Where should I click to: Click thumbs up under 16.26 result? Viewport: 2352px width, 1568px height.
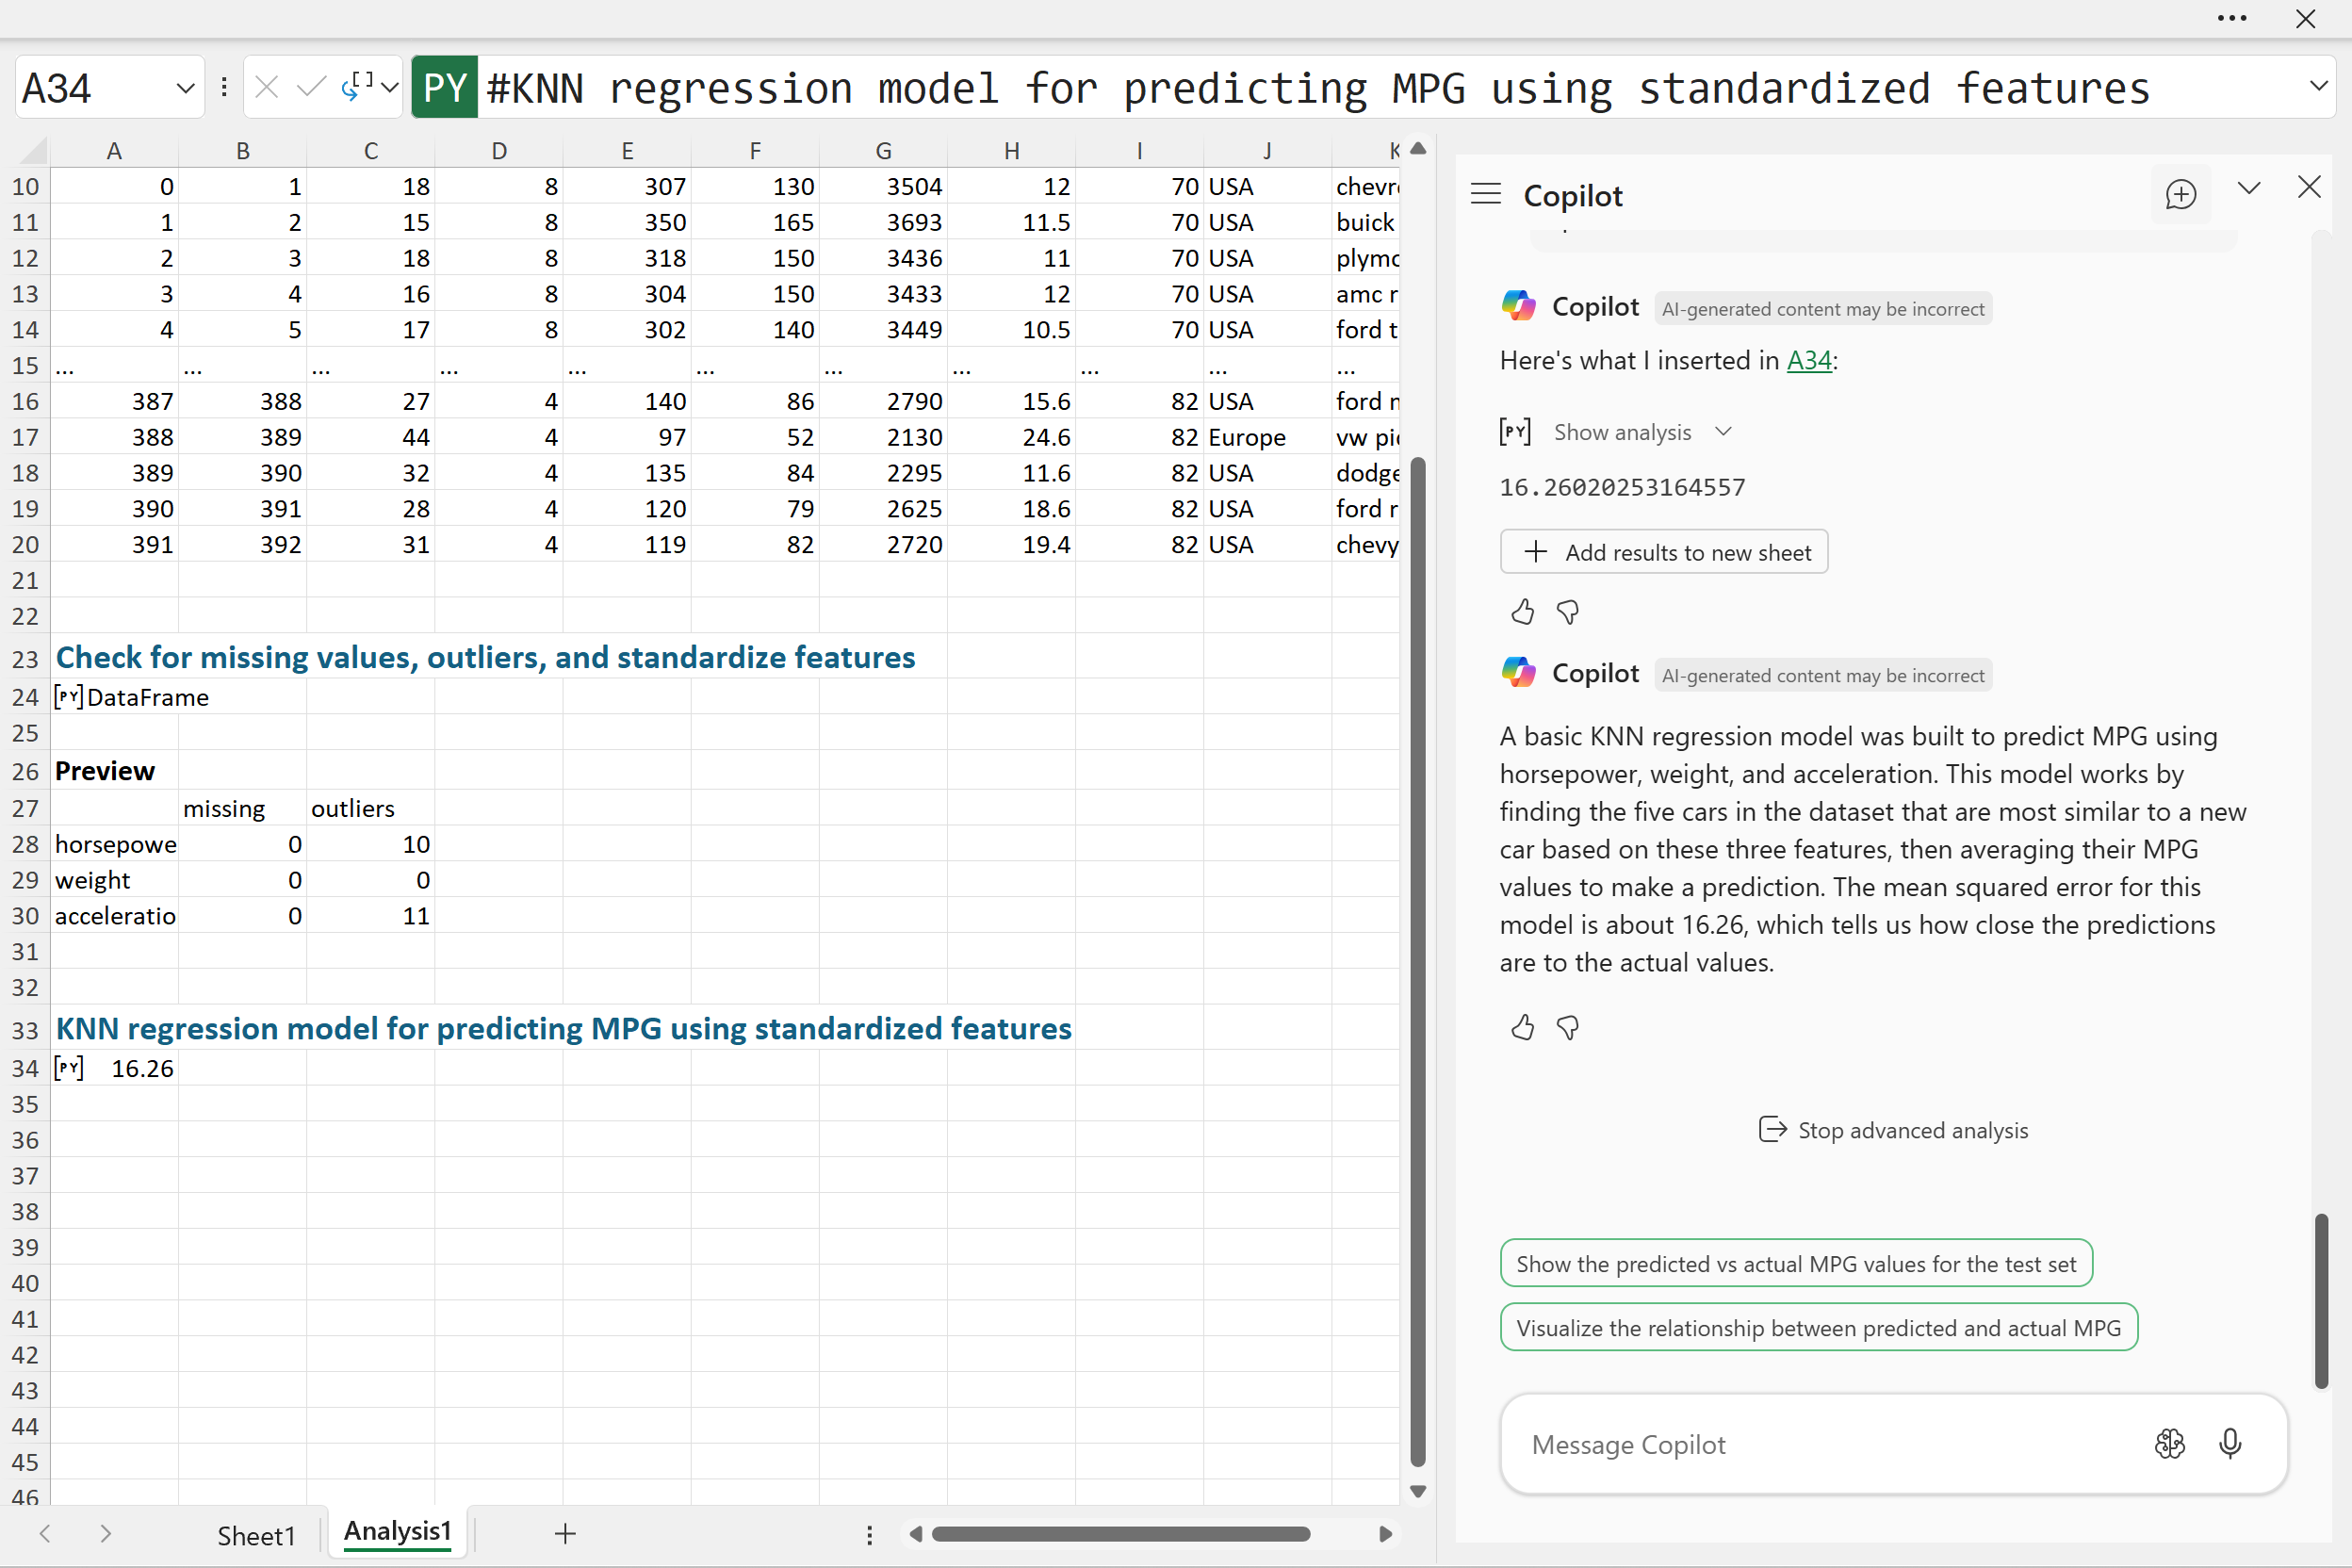click(x=1522, y=611)
